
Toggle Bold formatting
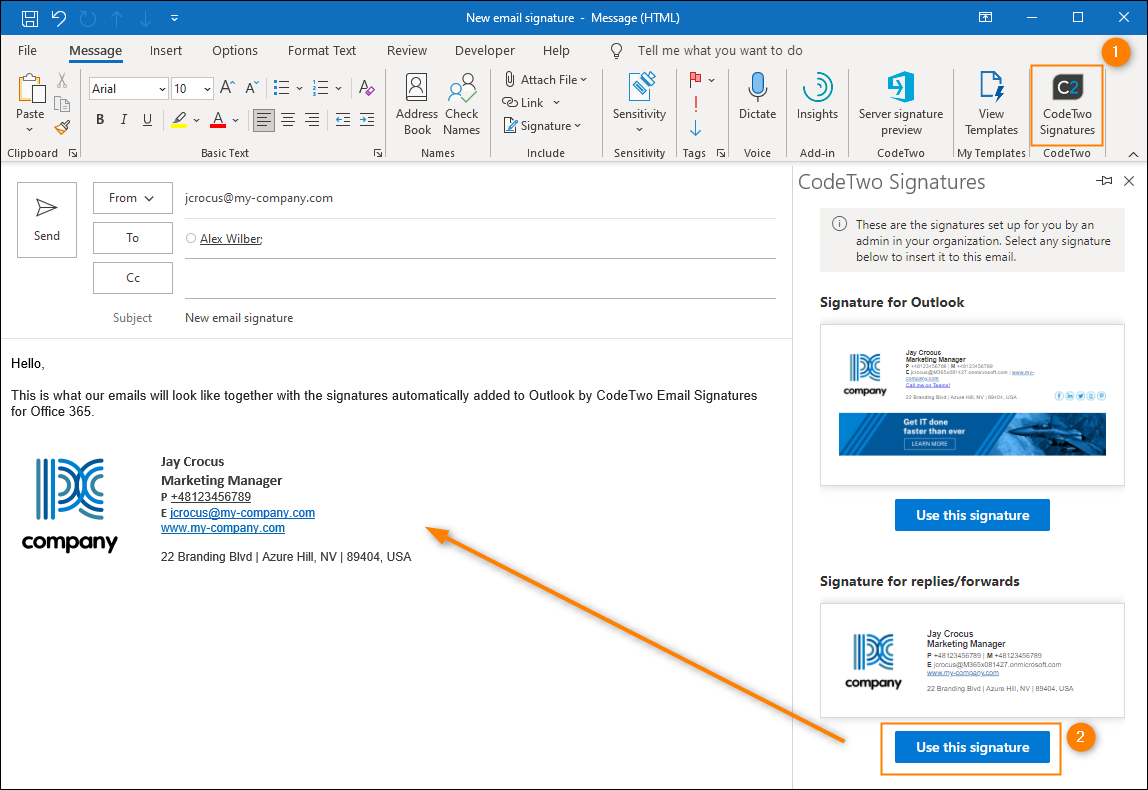coord(100,119)
